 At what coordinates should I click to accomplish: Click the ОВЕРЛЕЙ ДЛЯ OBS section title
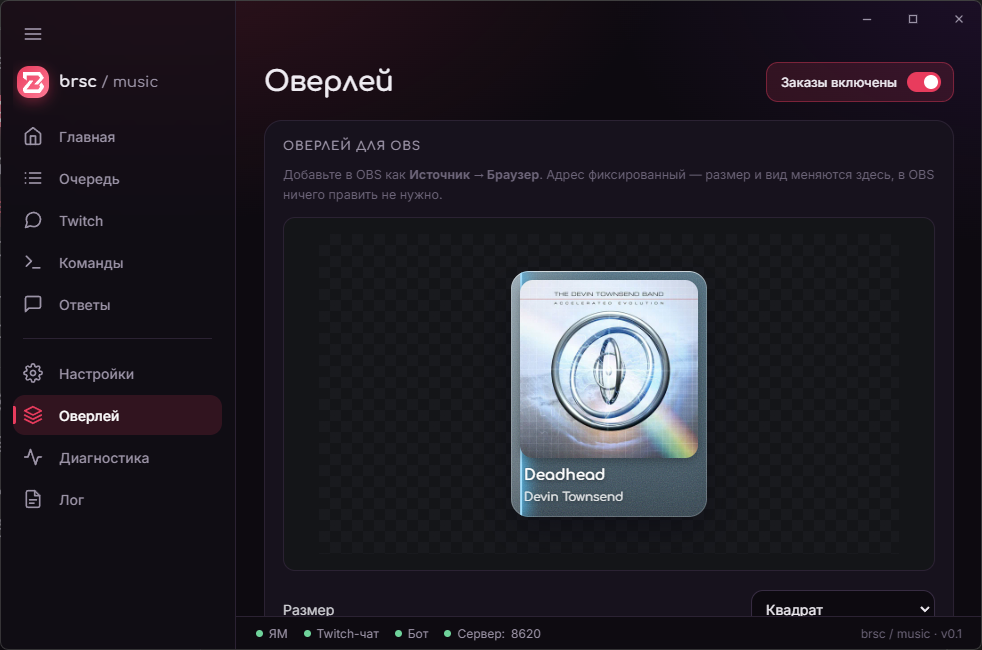point(351,145)
